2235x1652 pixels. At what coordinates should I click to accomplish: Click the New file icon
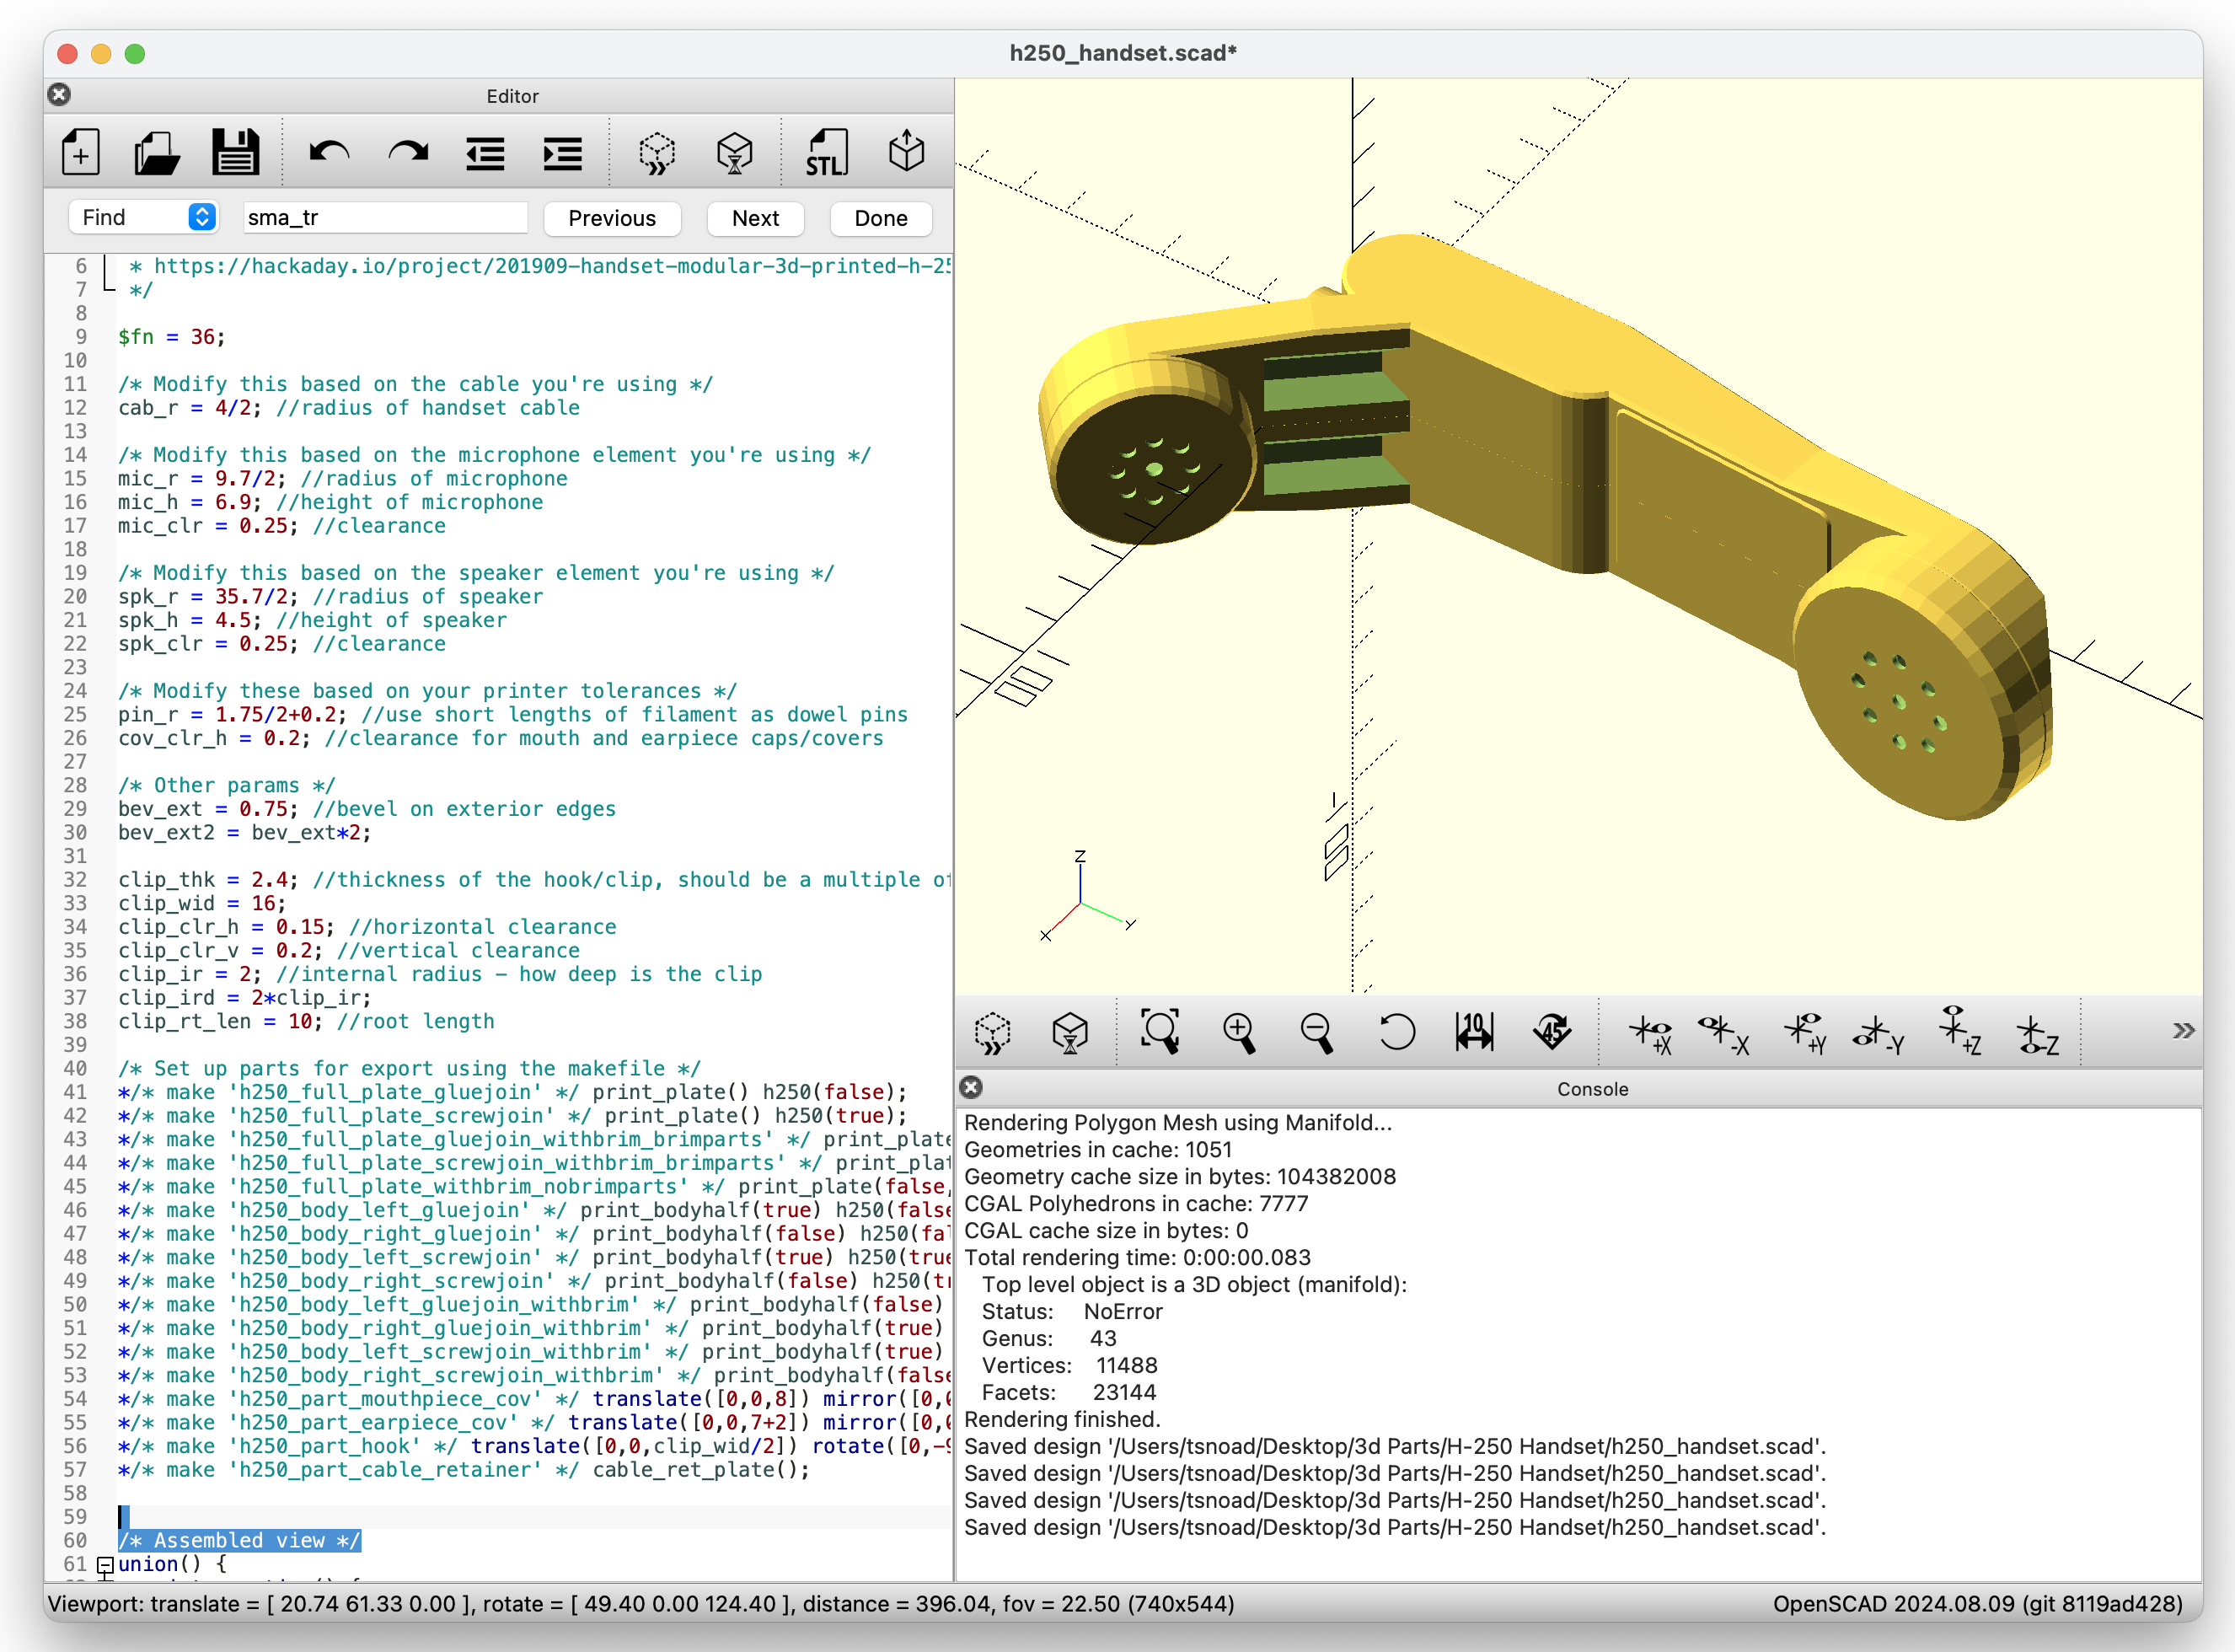click(81, 153)
